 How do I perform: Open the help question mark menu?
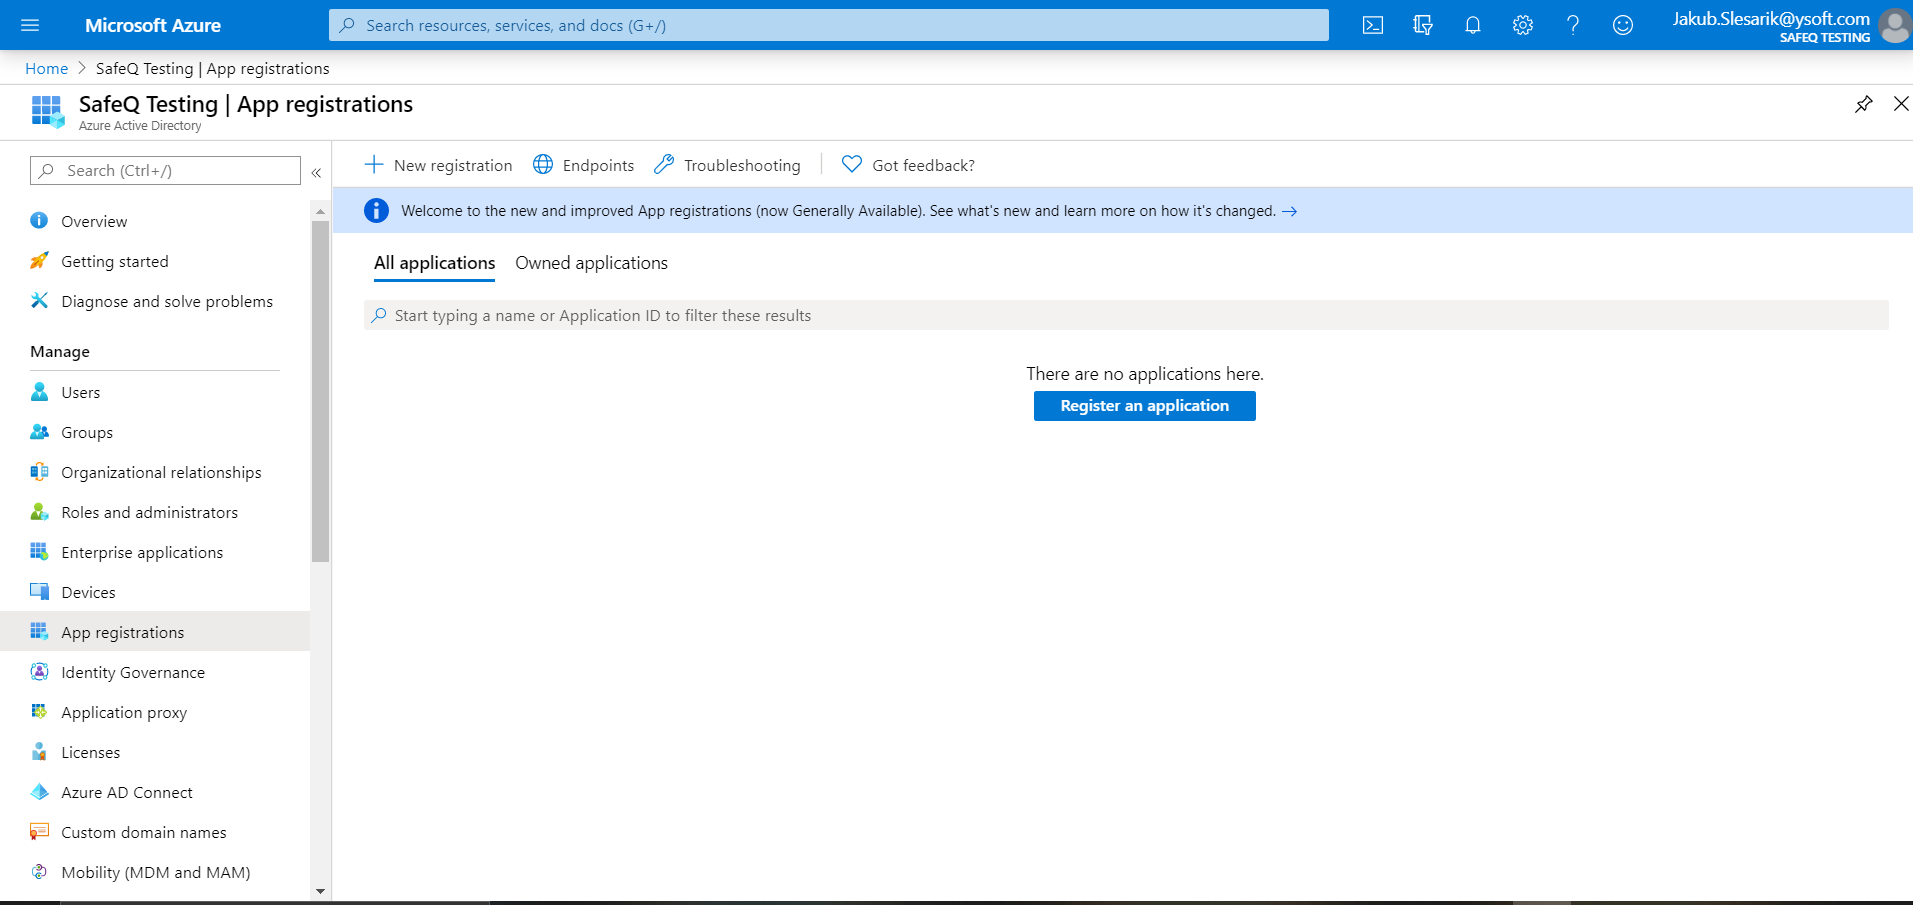pyautogui.click(x=1573, y=25)
